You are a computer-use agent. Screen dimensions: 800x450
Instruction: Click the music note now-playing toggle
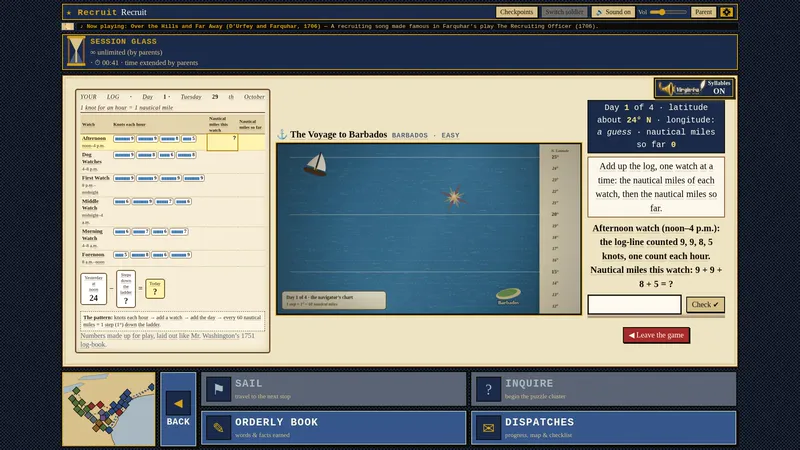[x=68, y=26]
